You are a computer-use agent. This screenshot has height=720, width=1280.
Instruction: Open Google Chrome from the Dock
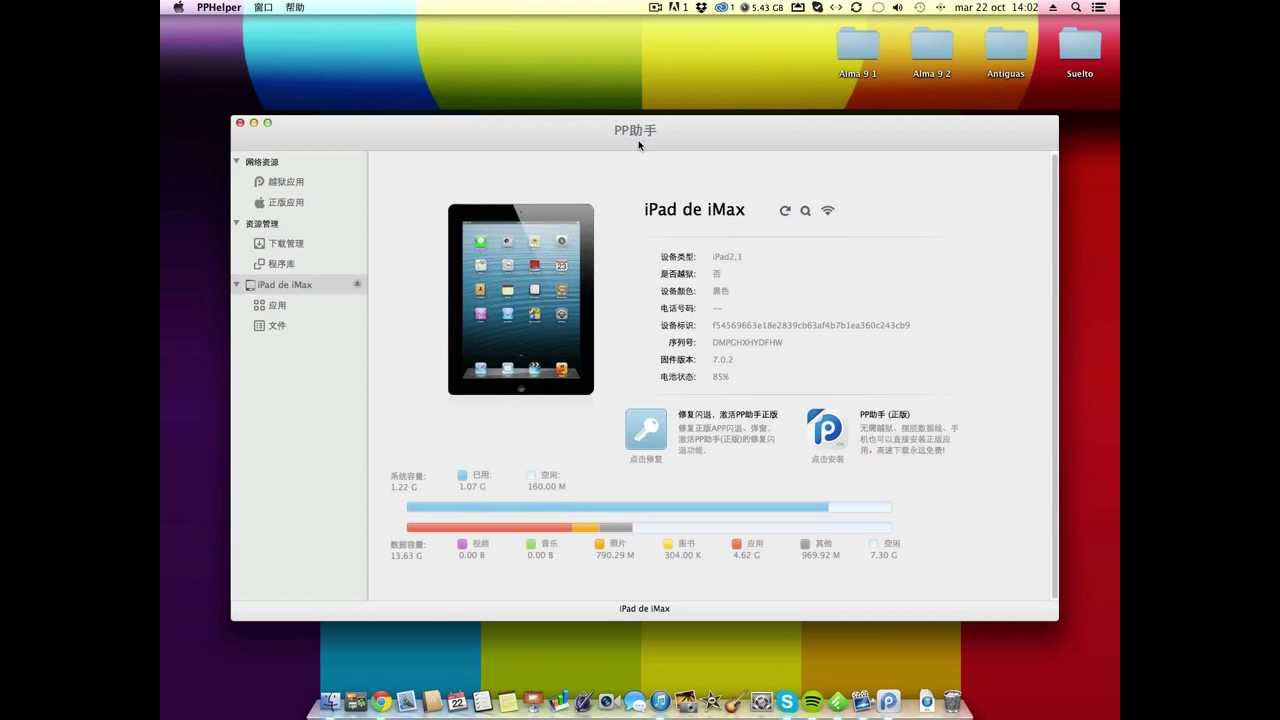point(381,701)
